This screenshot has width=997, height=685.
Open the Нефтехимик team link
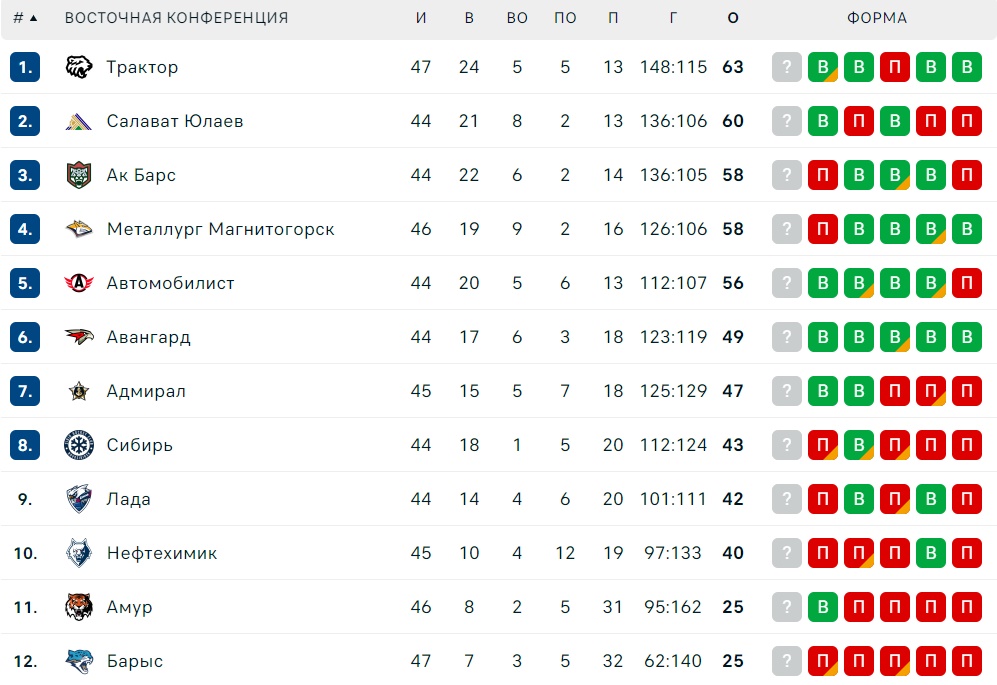[162, 553]
